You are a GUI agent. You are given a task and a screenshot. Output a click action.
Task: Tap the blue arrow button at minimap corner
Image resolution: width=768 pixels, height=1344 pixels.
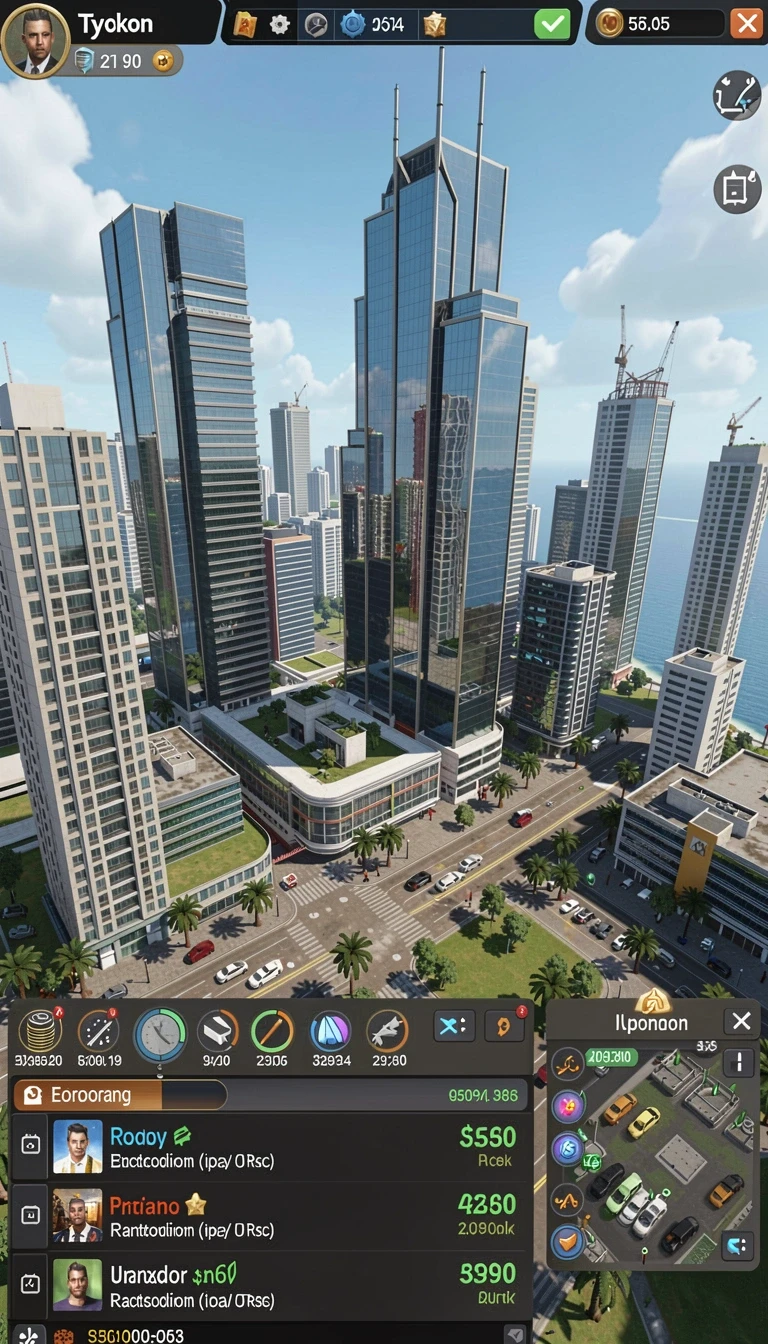point(738,1246)
